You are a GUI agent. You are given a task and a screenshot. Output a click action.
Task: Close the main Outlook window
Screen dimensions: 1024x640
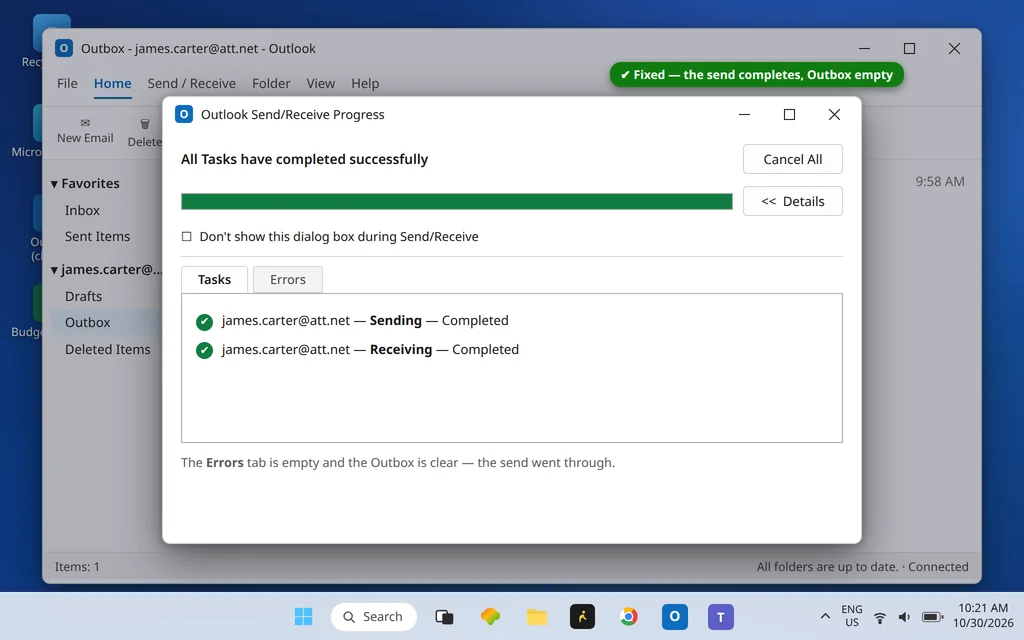(954, 48)
